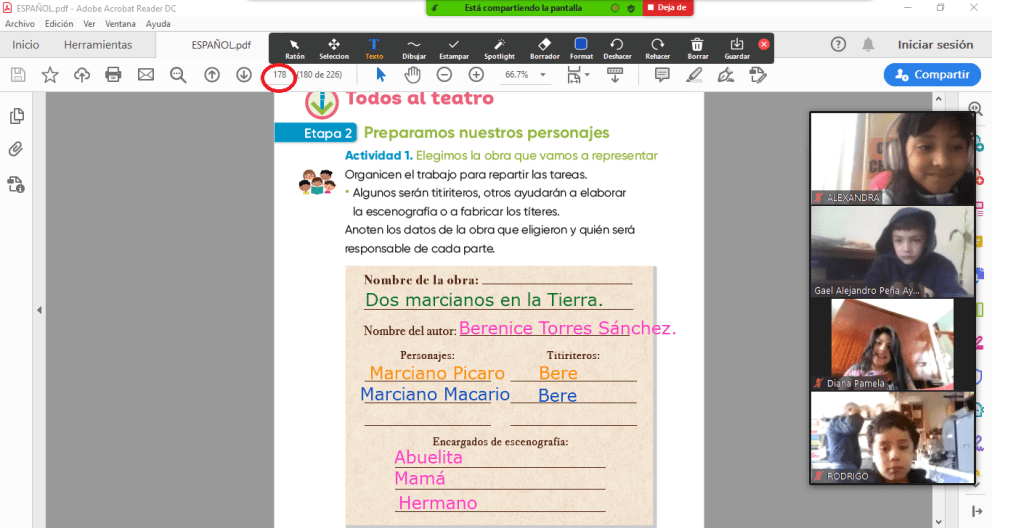Select the hand pan tool

412,75
